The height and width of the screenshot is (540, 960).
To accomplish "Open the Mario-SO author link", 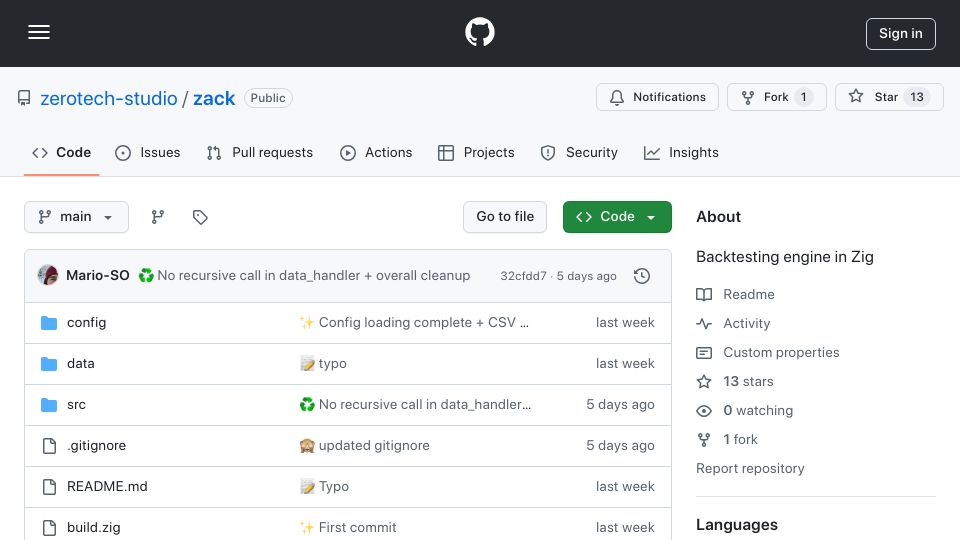I will pyautogui.click(x=97, y=276).
